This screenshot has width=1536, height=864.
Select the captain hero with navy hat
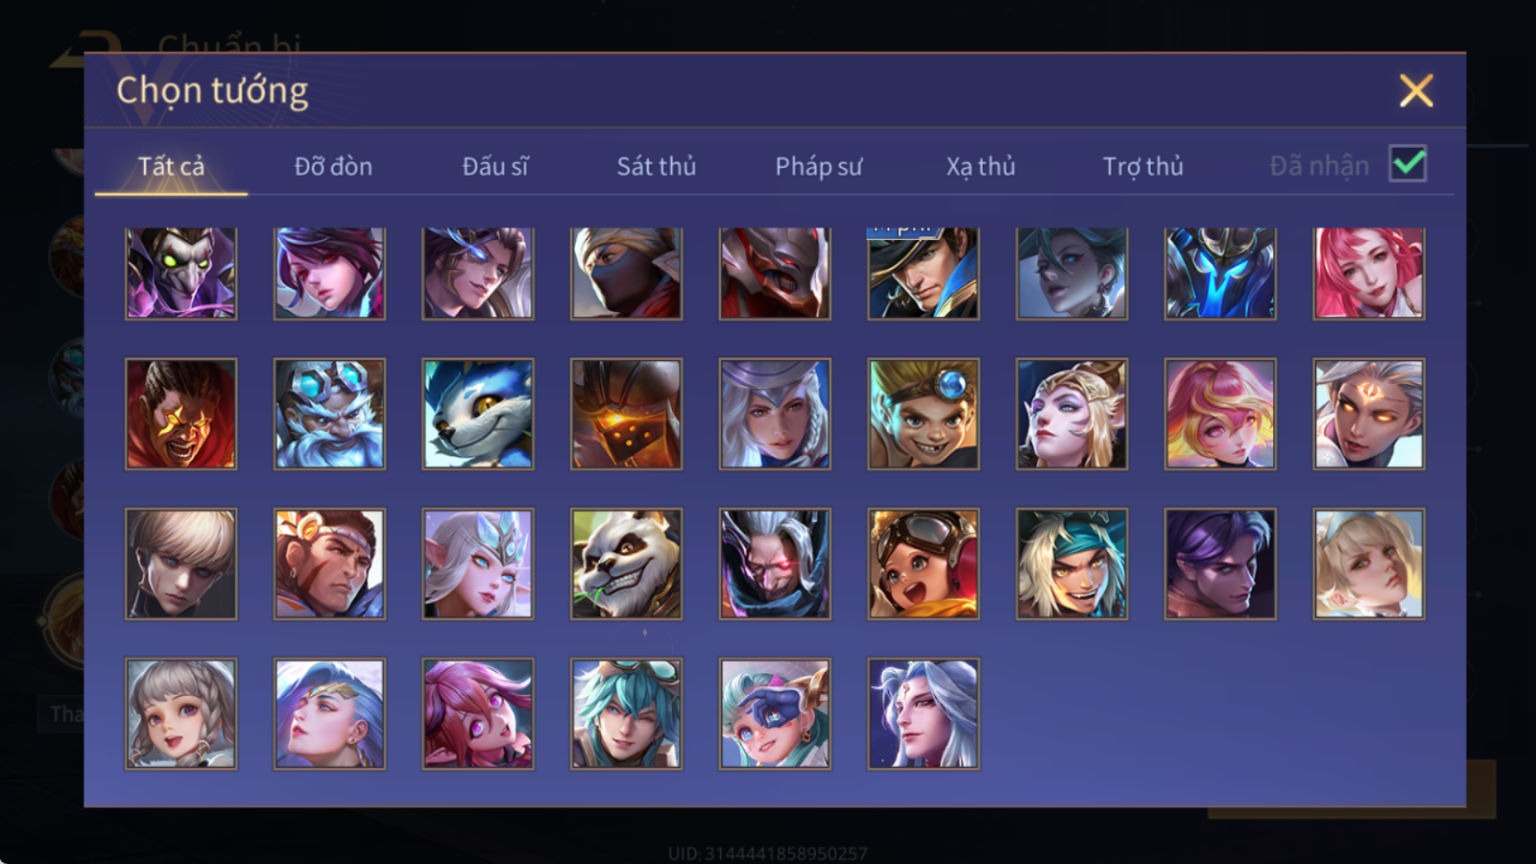tap(923, 273)
